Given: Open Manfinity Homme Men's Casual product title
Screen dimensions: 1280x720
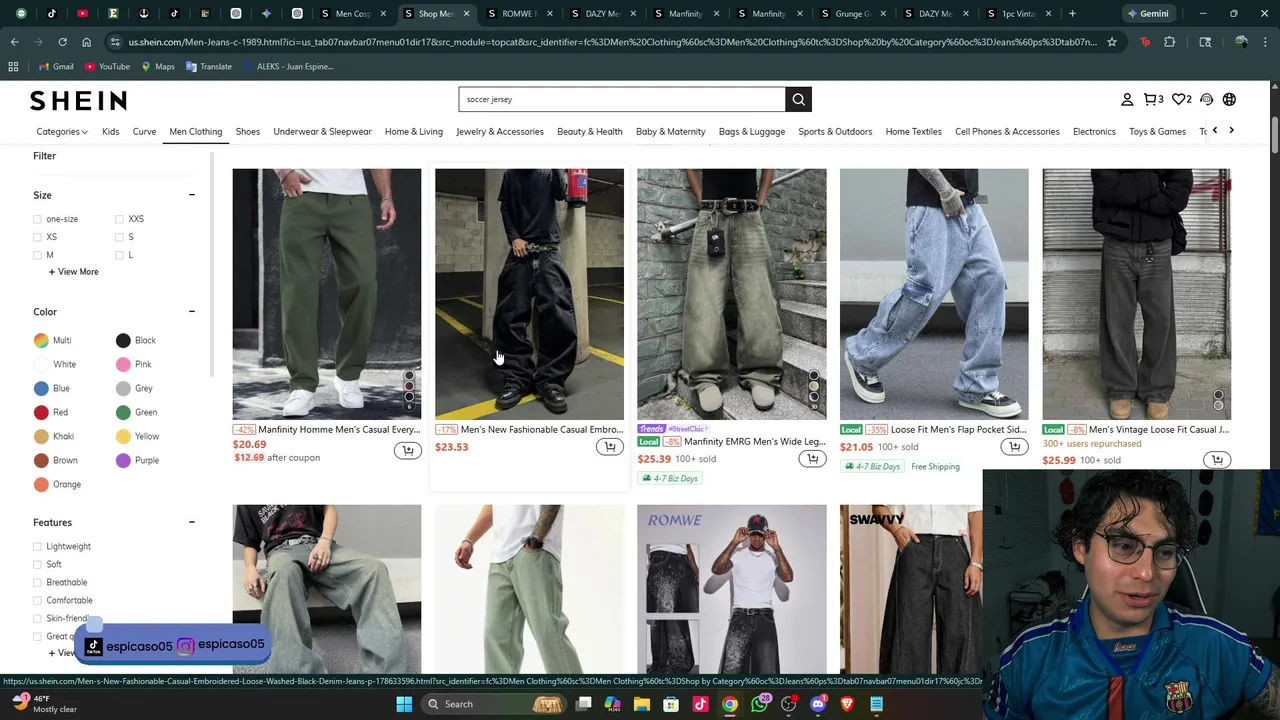Looking at the screenshot, I should point(339,430).
